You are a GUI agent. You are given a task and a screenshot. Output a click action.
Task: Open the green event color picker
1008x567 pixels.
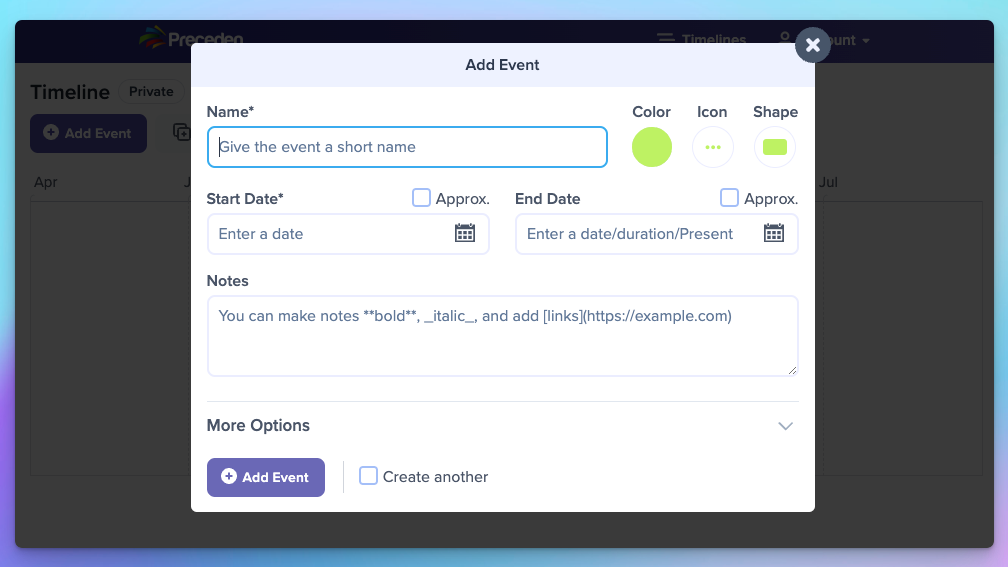652,147
